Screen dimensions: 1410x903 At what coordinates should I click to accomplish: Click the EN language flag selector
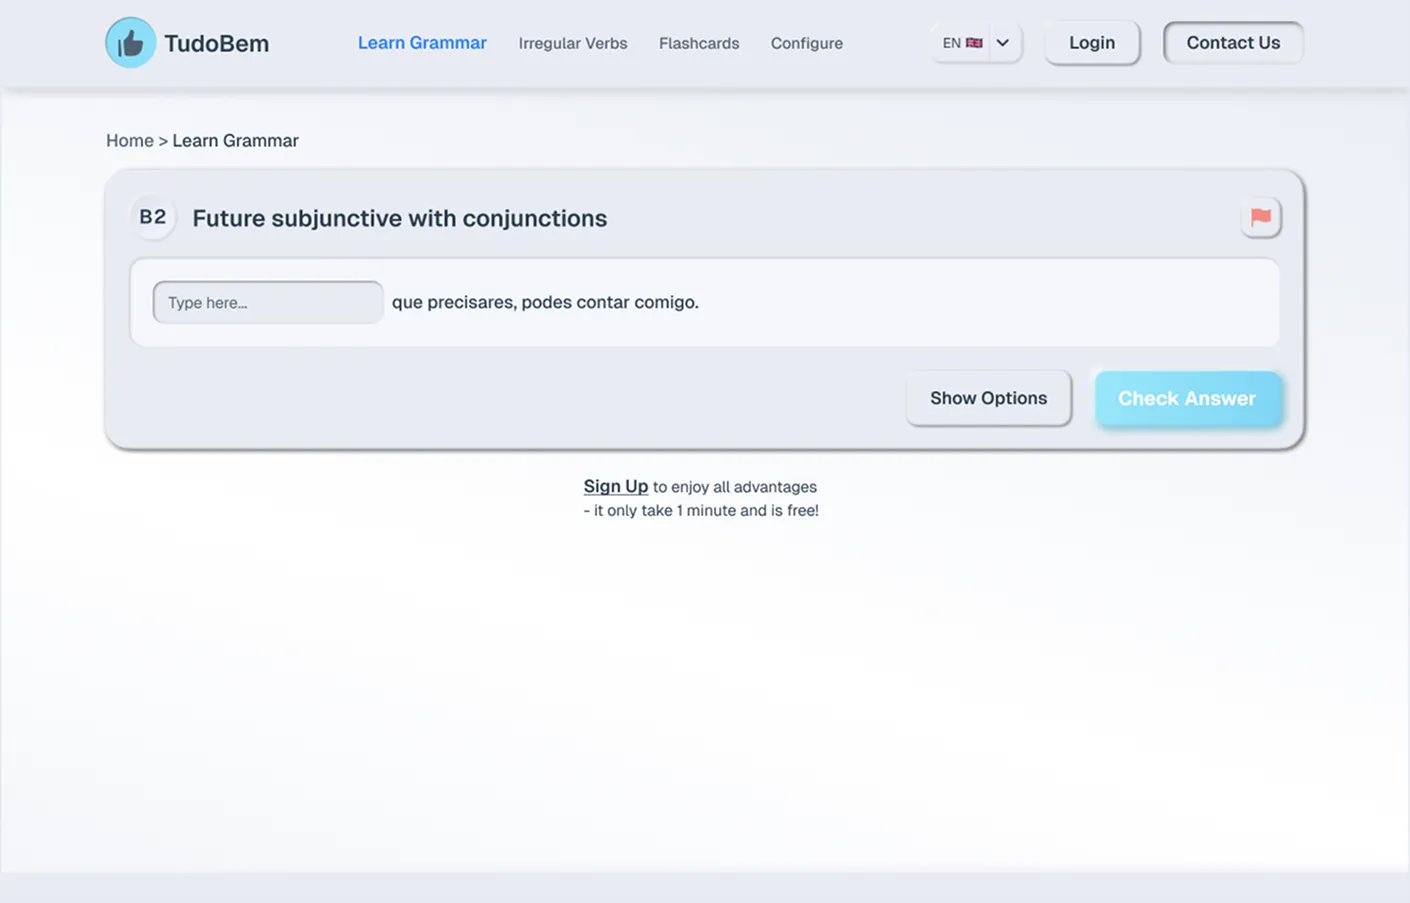tap(961, 43)
